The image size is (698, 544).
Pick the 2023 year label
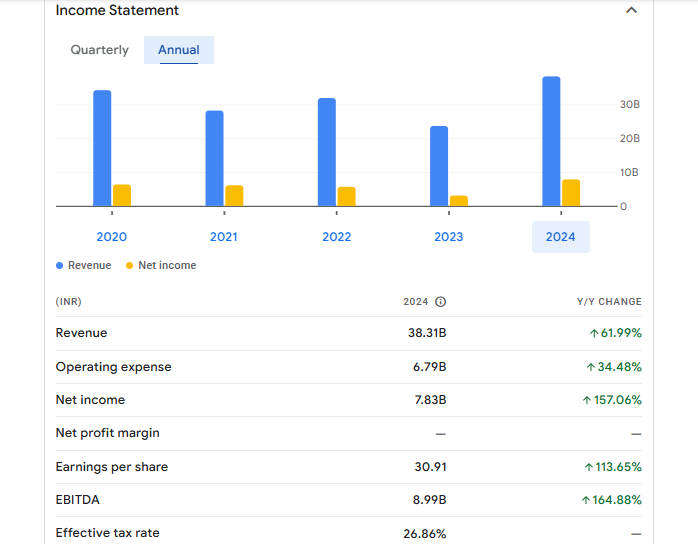[x=449, y=237]
